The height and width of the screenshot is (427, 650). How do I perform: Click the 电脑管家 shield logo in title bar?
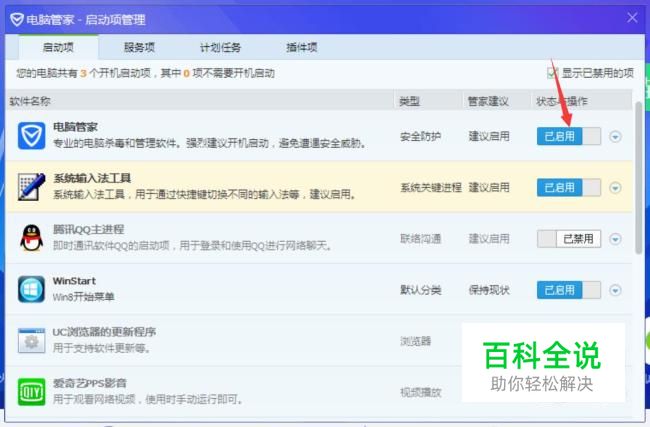tap(17, 19)
